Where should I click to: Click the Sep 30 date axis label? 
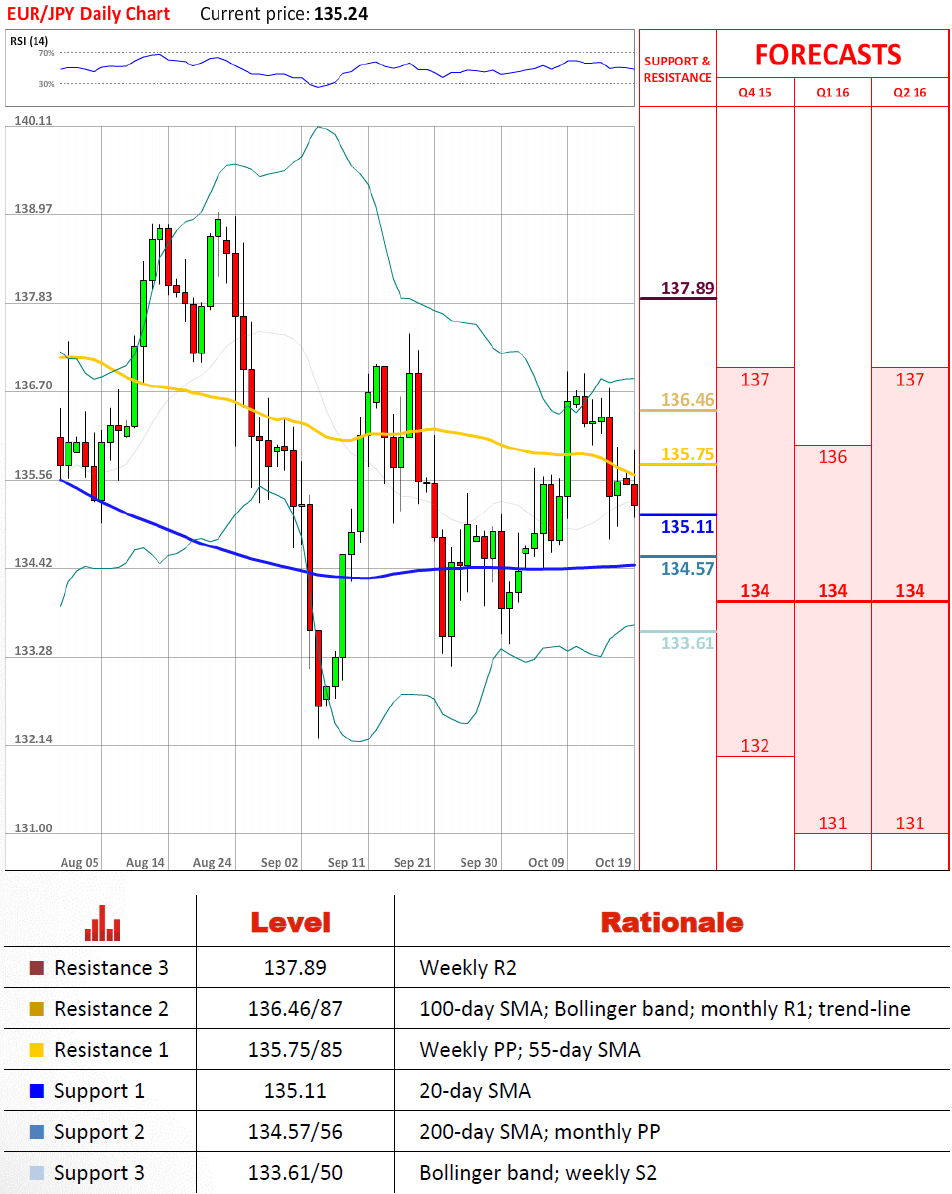tap(479, 863)
